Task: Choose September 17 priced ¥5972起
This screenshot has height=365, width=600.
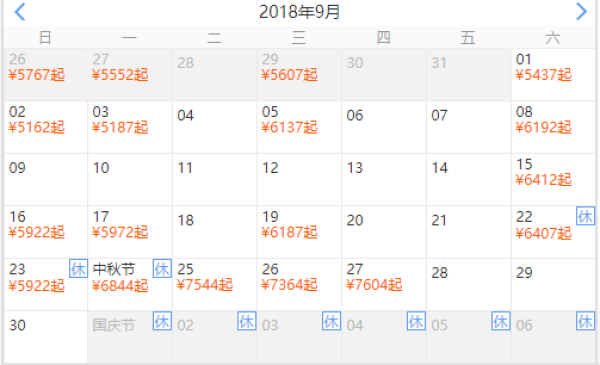Action: tap(130, 232)
